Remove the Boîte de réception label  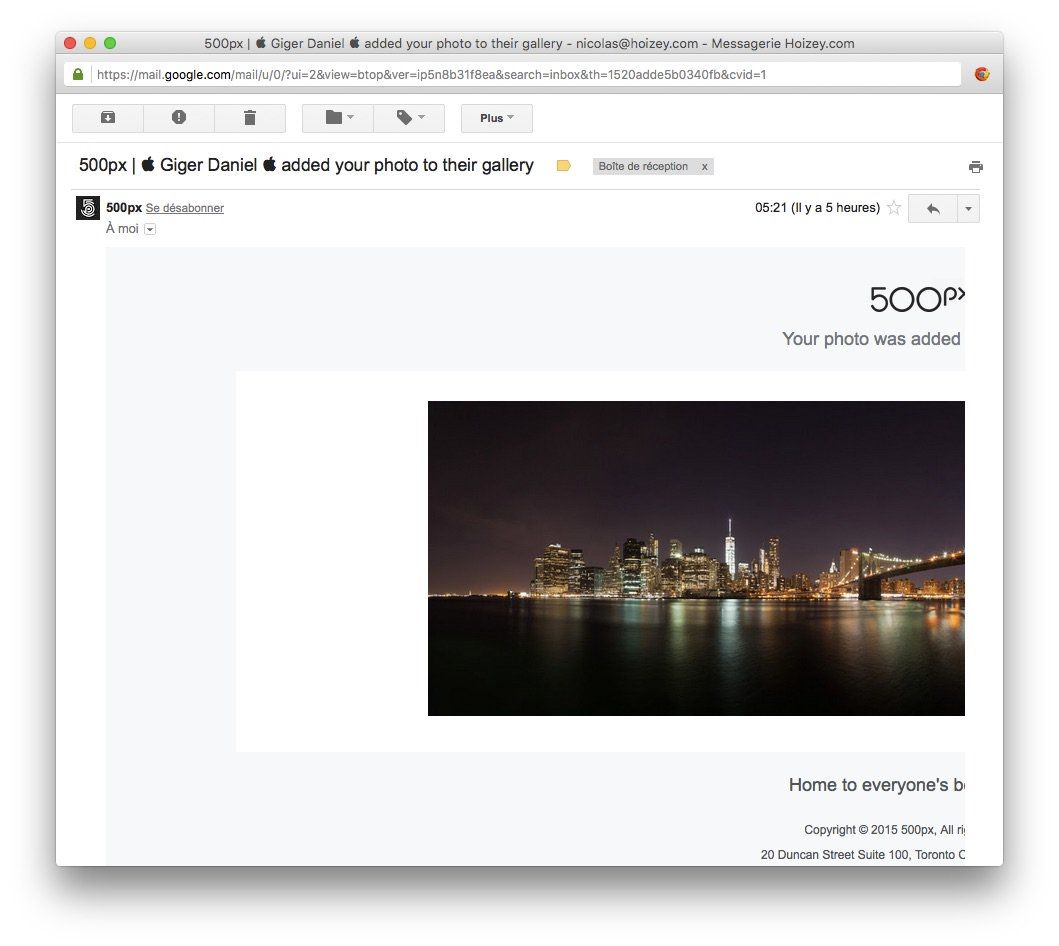tap(704, 167)
